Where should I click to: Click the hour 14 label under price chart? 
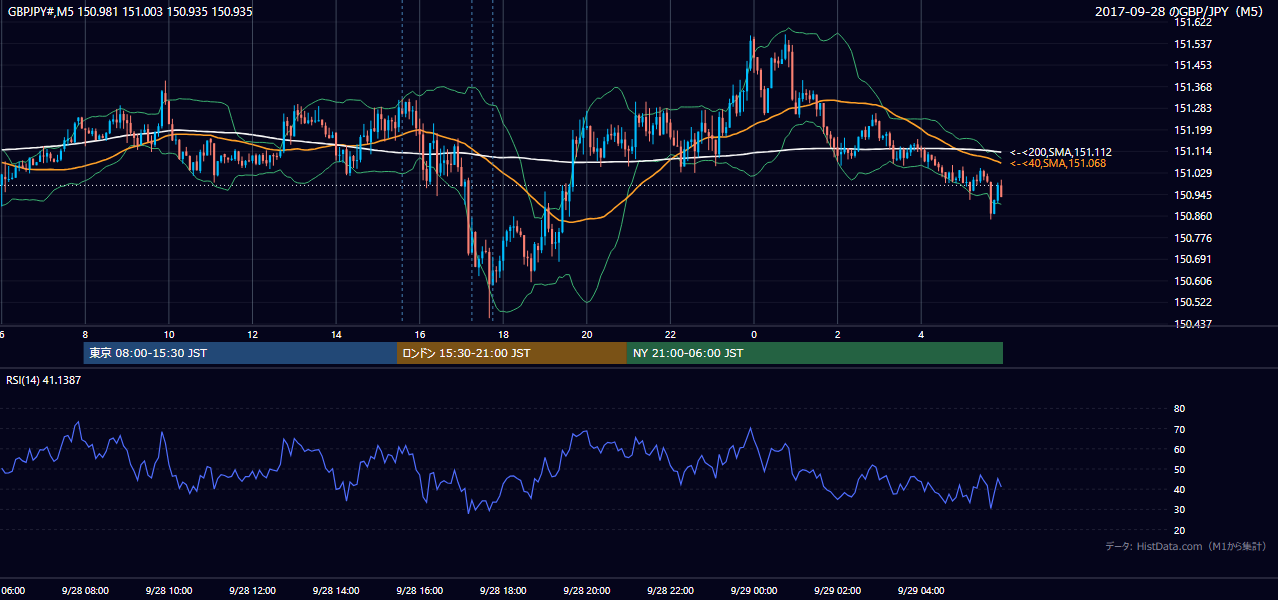click(336, 334)
